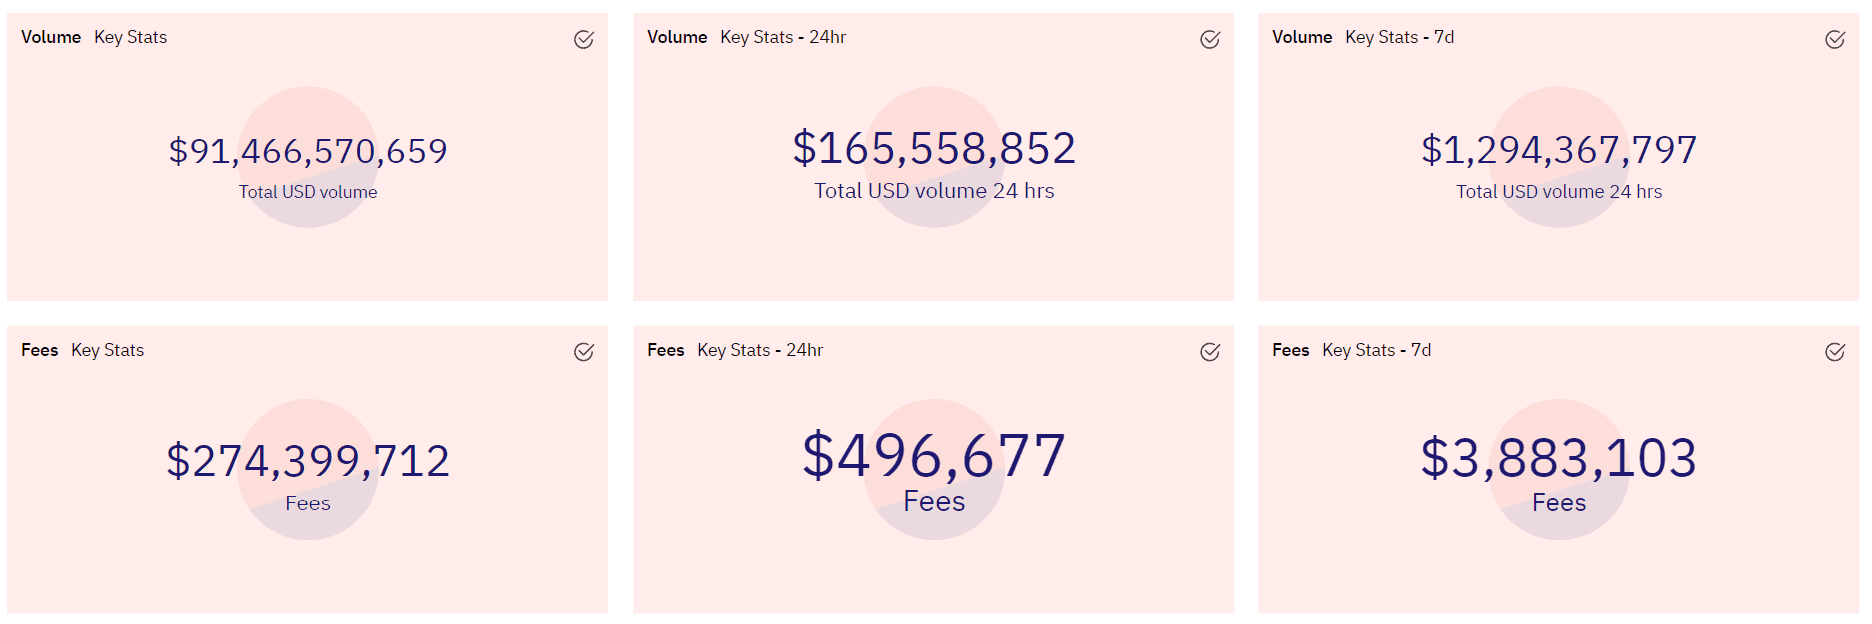Screen dimensions: 1872x624
Task: Open the 'Volume Key Stats - 24hr' title
Action: tap(746, 37)
